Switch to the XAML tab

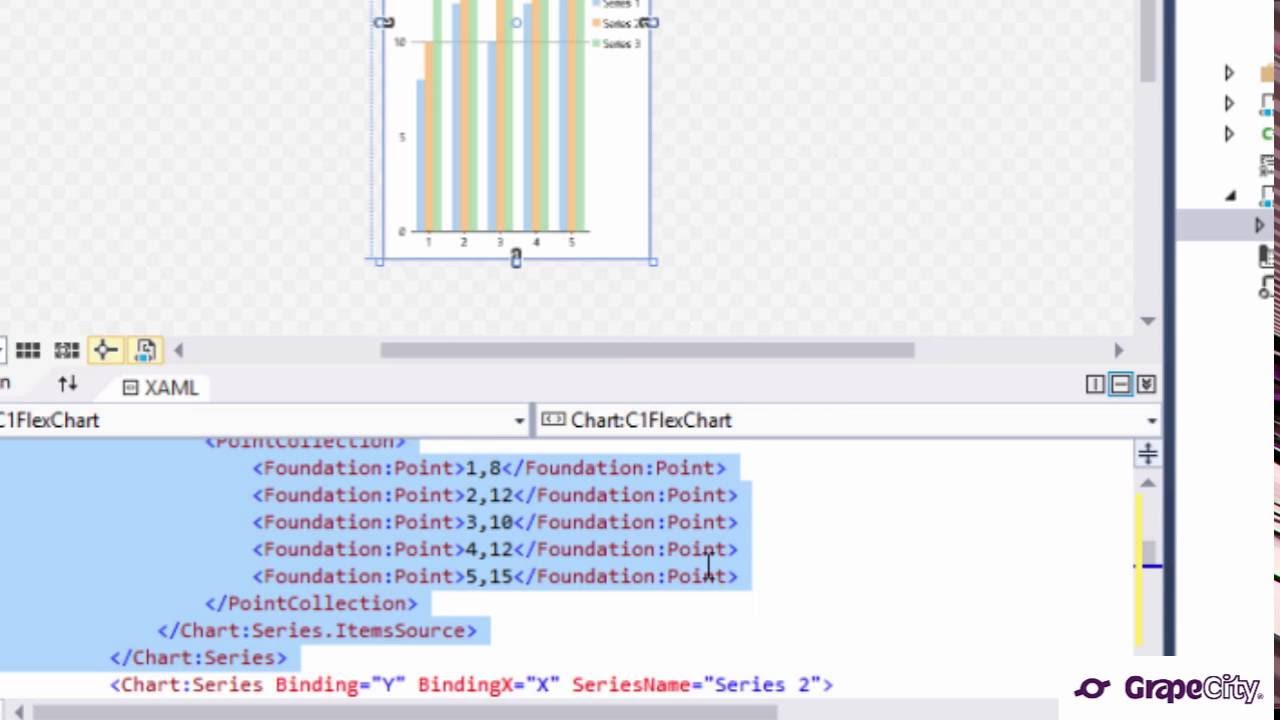pos(160,388)
